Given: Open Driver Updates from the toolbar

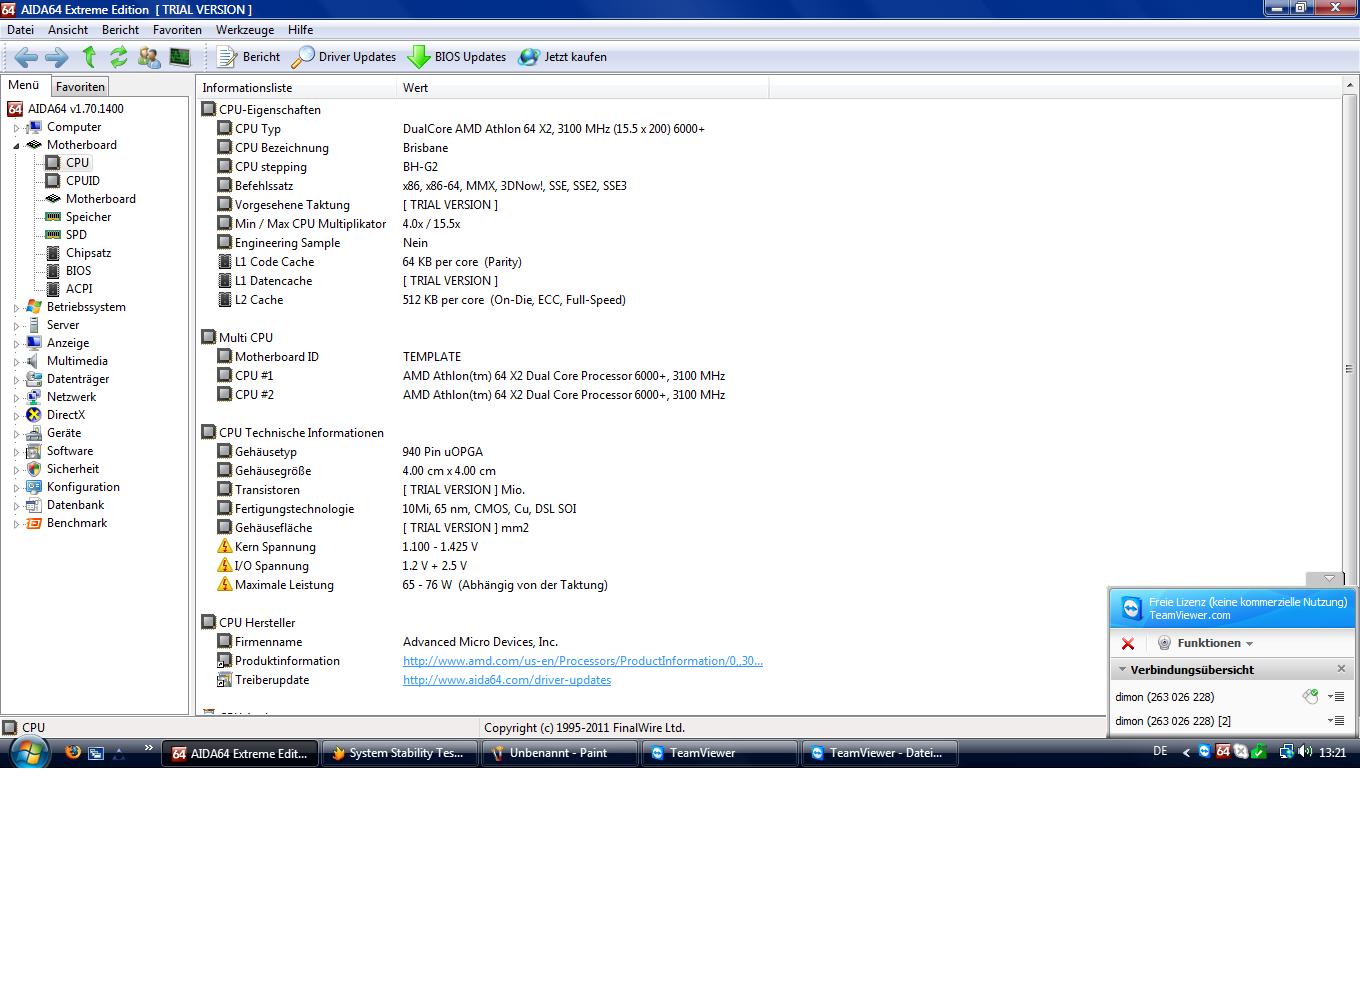Looking at the screenshot, I should coord(343,57).
